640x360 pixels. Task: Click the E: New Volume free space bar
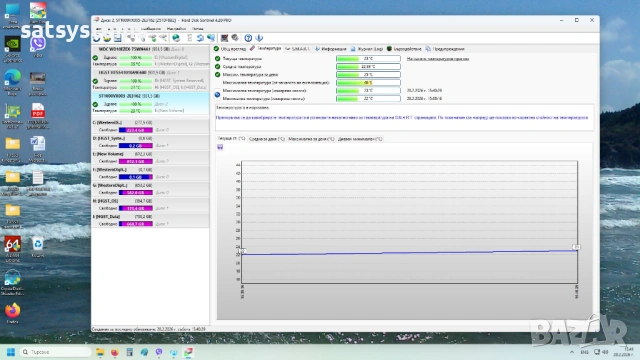click(136, 161)
